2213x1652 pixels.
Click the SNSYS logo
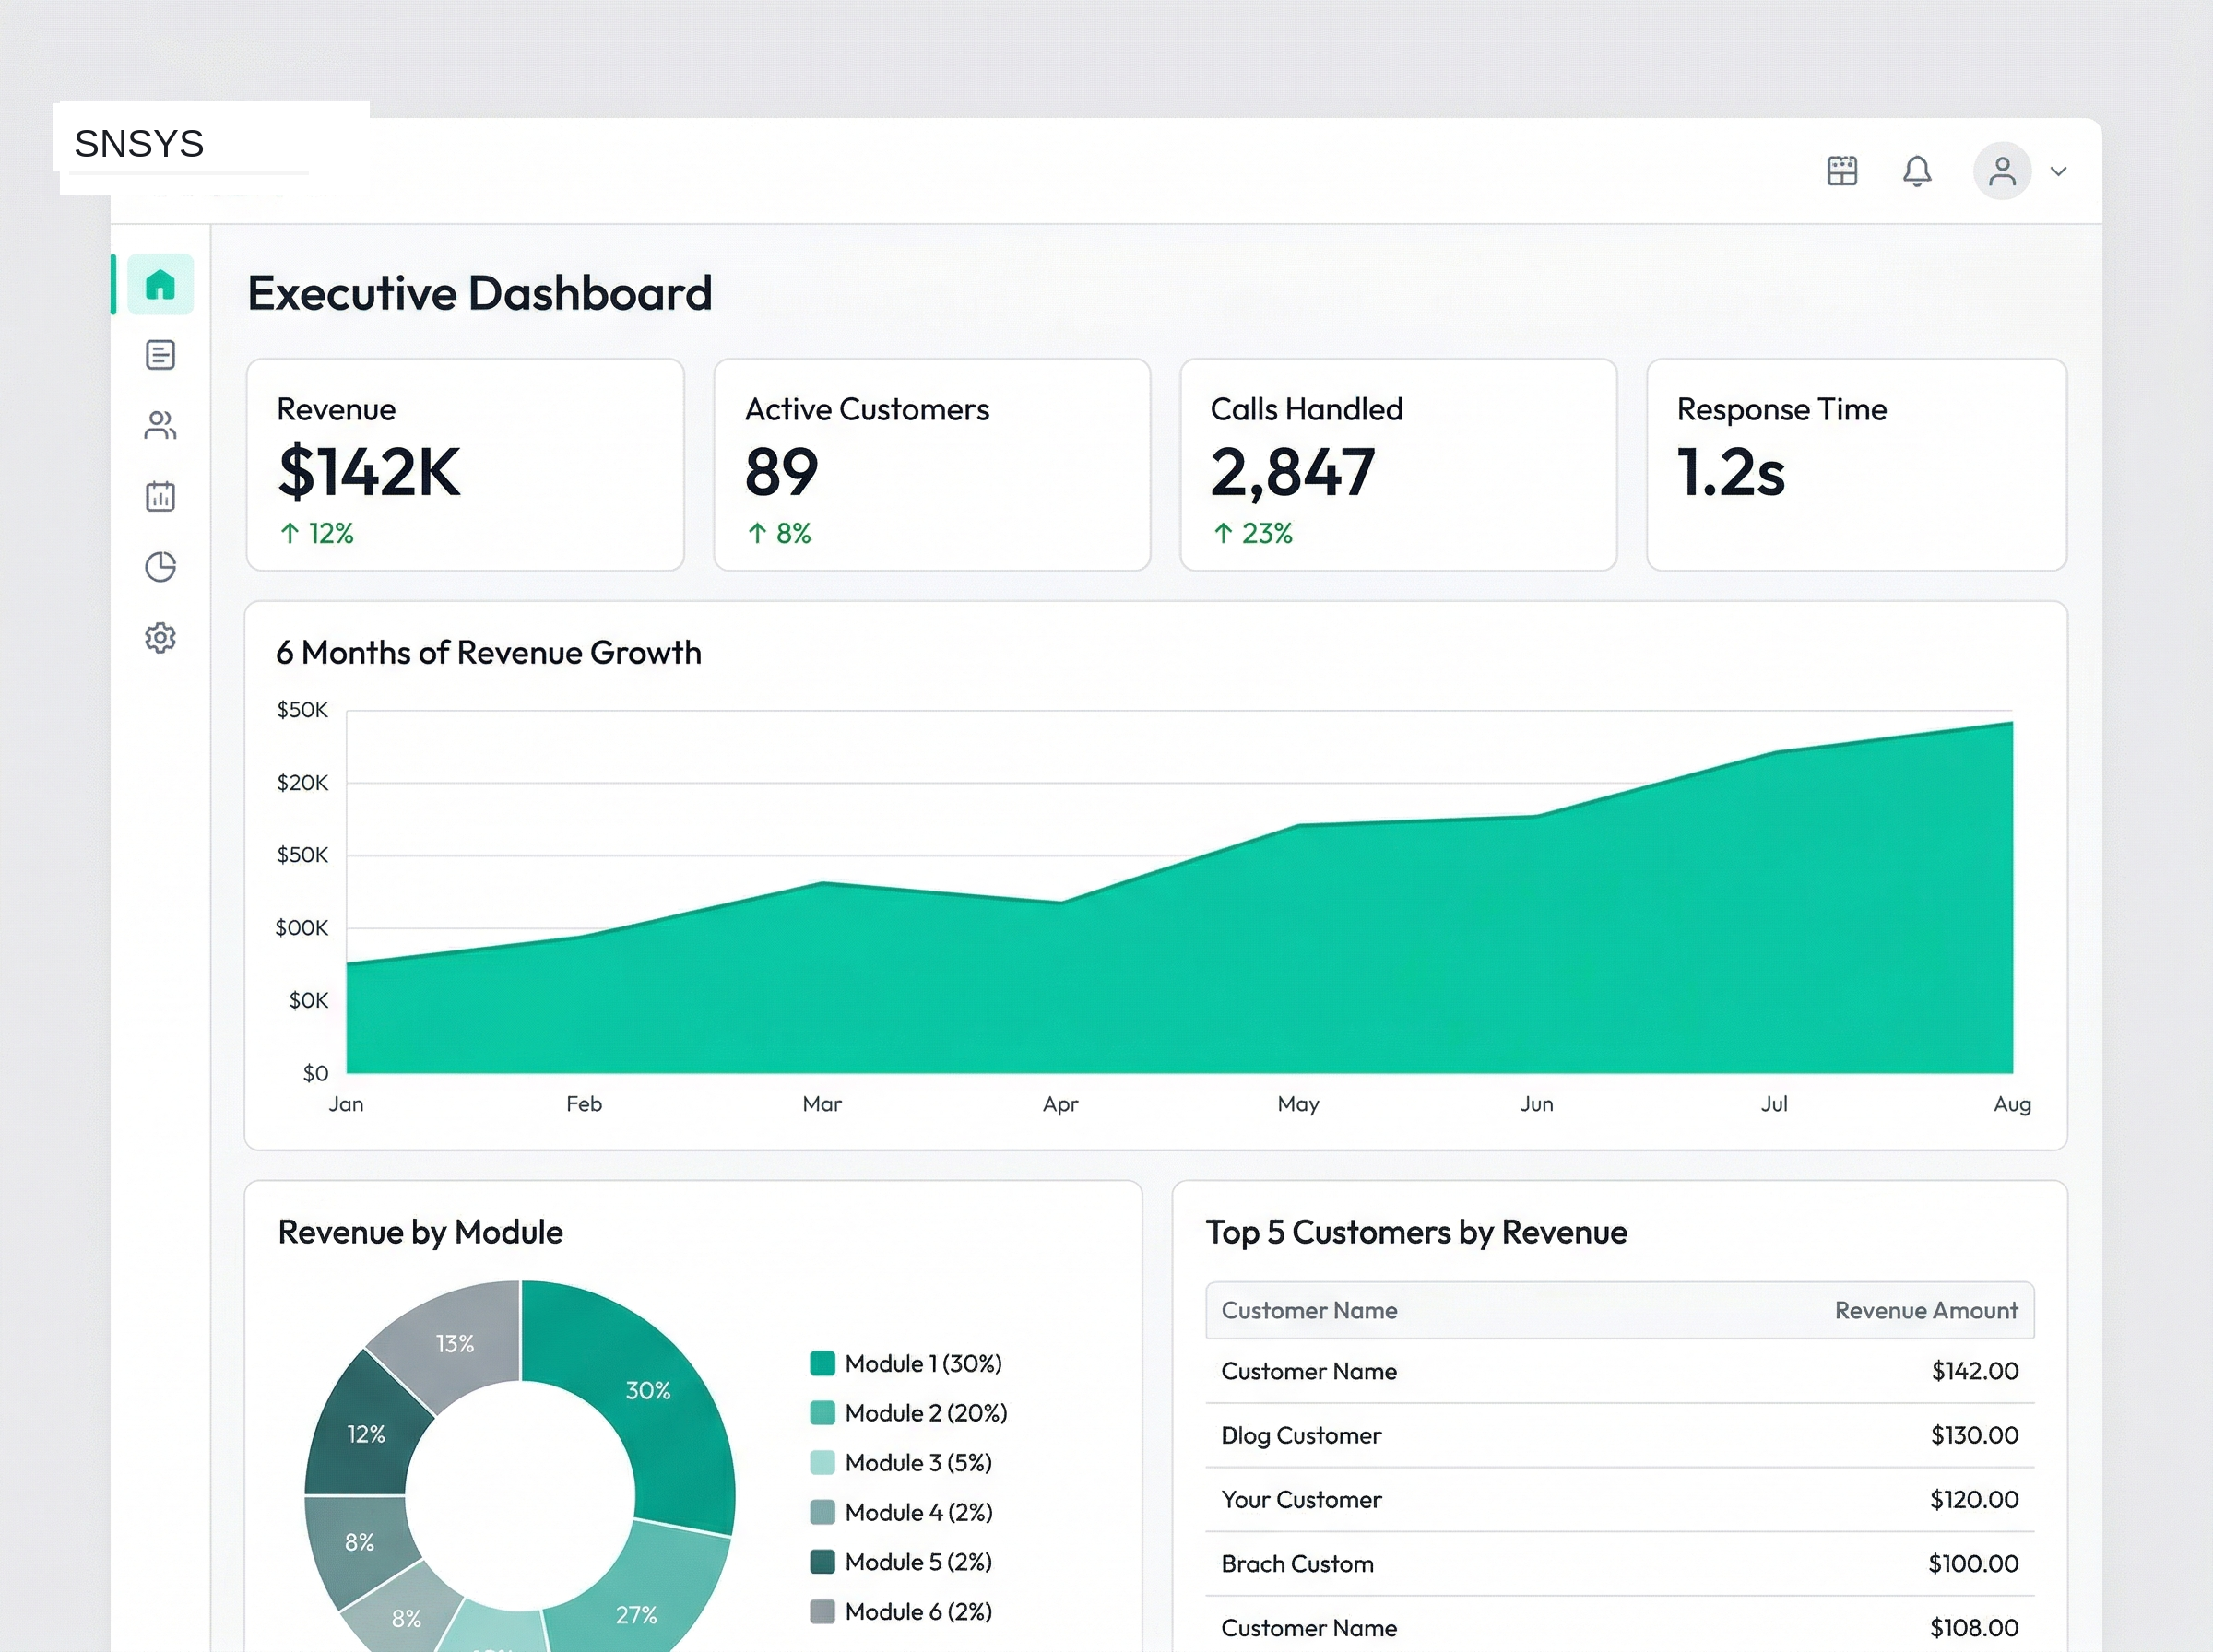[x=139, y=144]
